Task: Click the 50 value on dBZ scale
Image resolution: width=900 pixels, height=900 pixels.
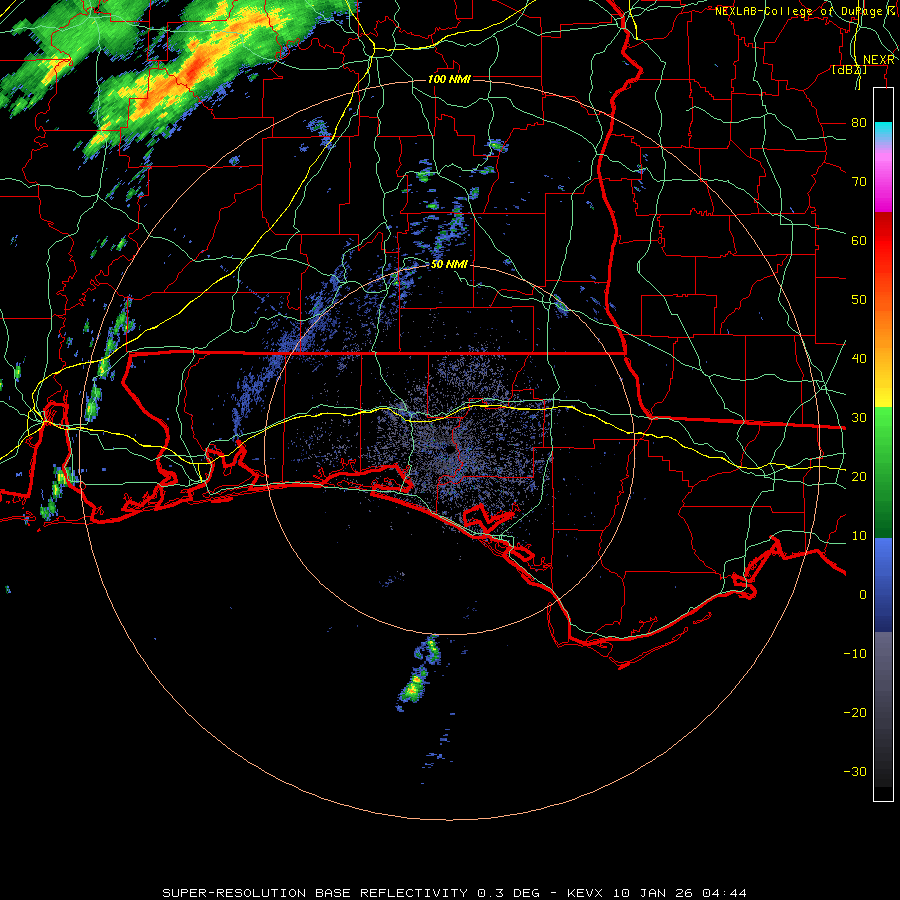Action: [859, 300]
